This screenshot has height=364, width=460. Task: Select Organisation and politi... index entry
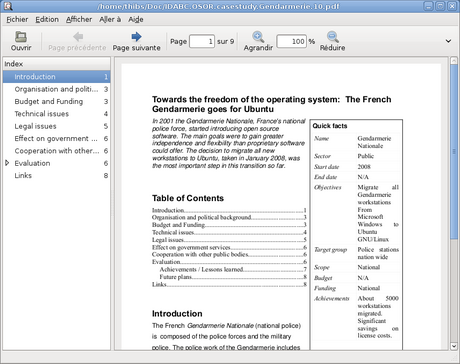point(57,89)
